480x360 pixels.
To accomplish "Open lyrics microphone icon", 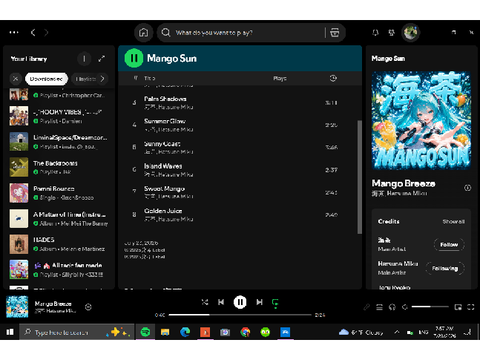I will coord(366,307).
